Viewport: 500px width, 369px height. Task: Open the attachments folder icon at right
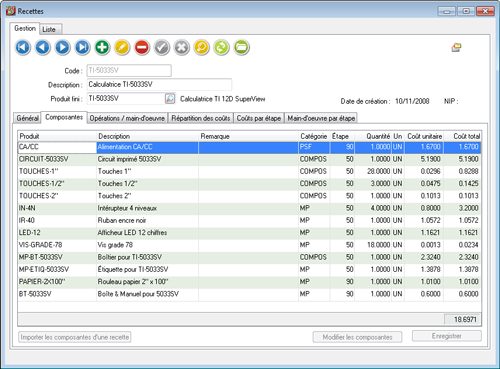click(x=456, y=48)
